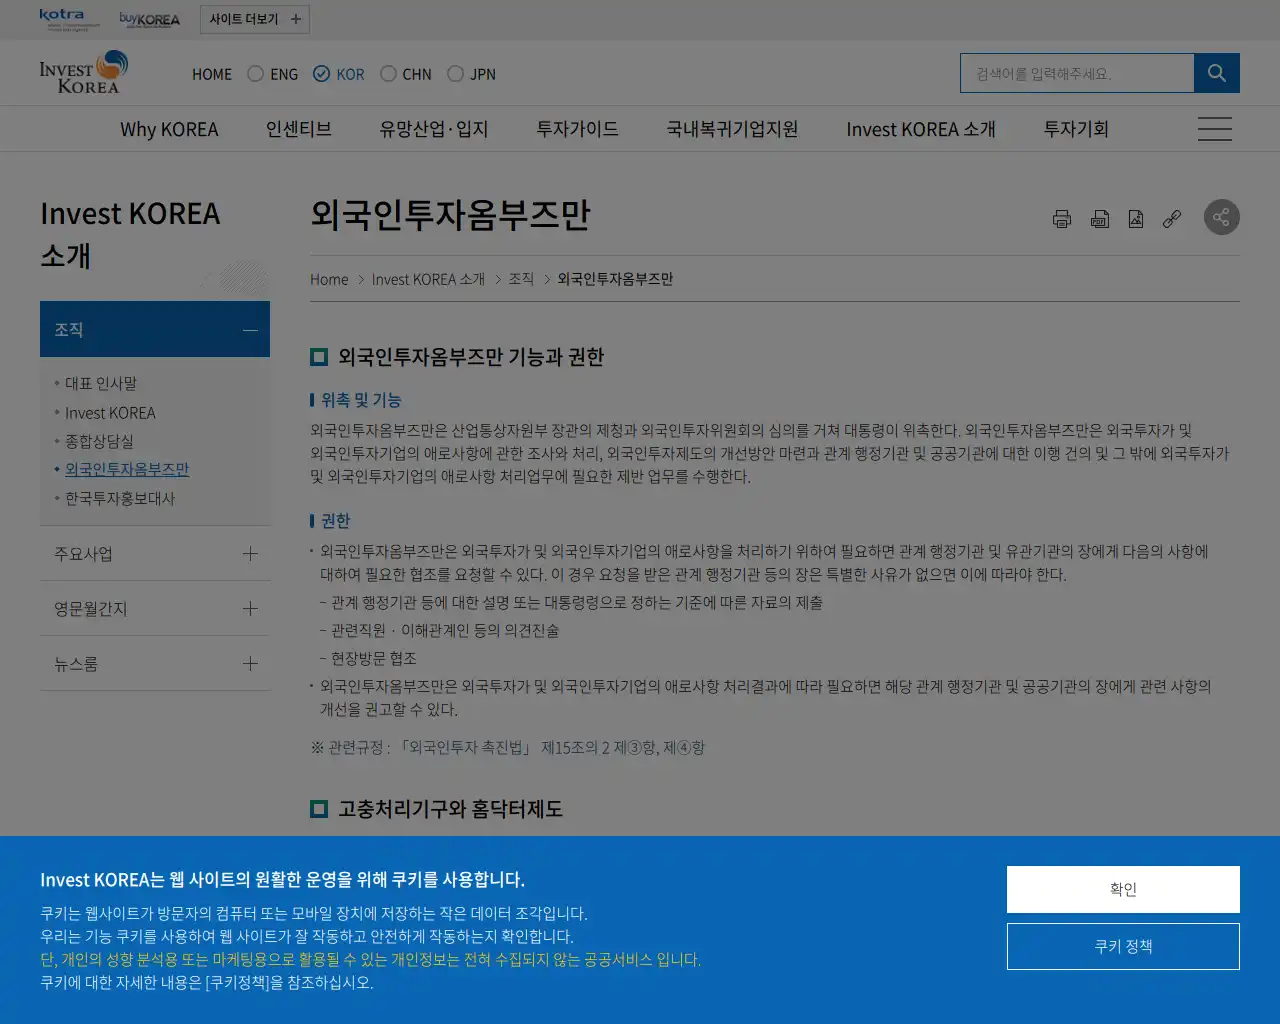Click the image save icon
This screenshot has height=1024, width=1280.
tap(1136, 217)
